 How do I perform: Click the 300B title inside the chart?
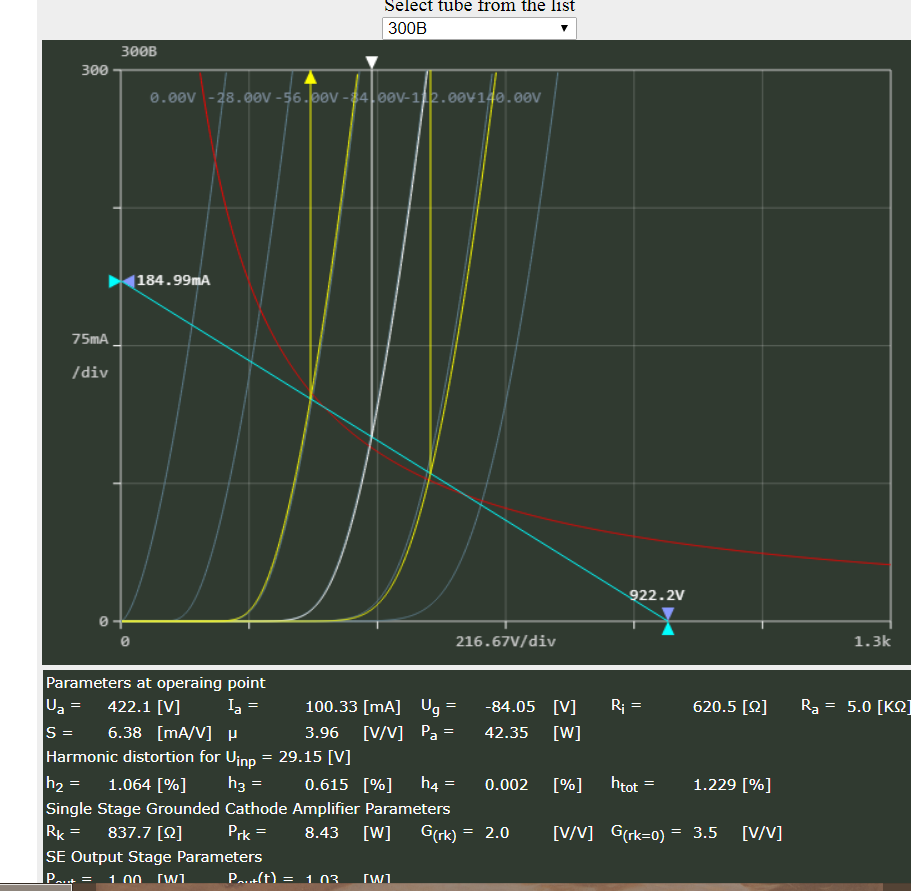(139, 50)
